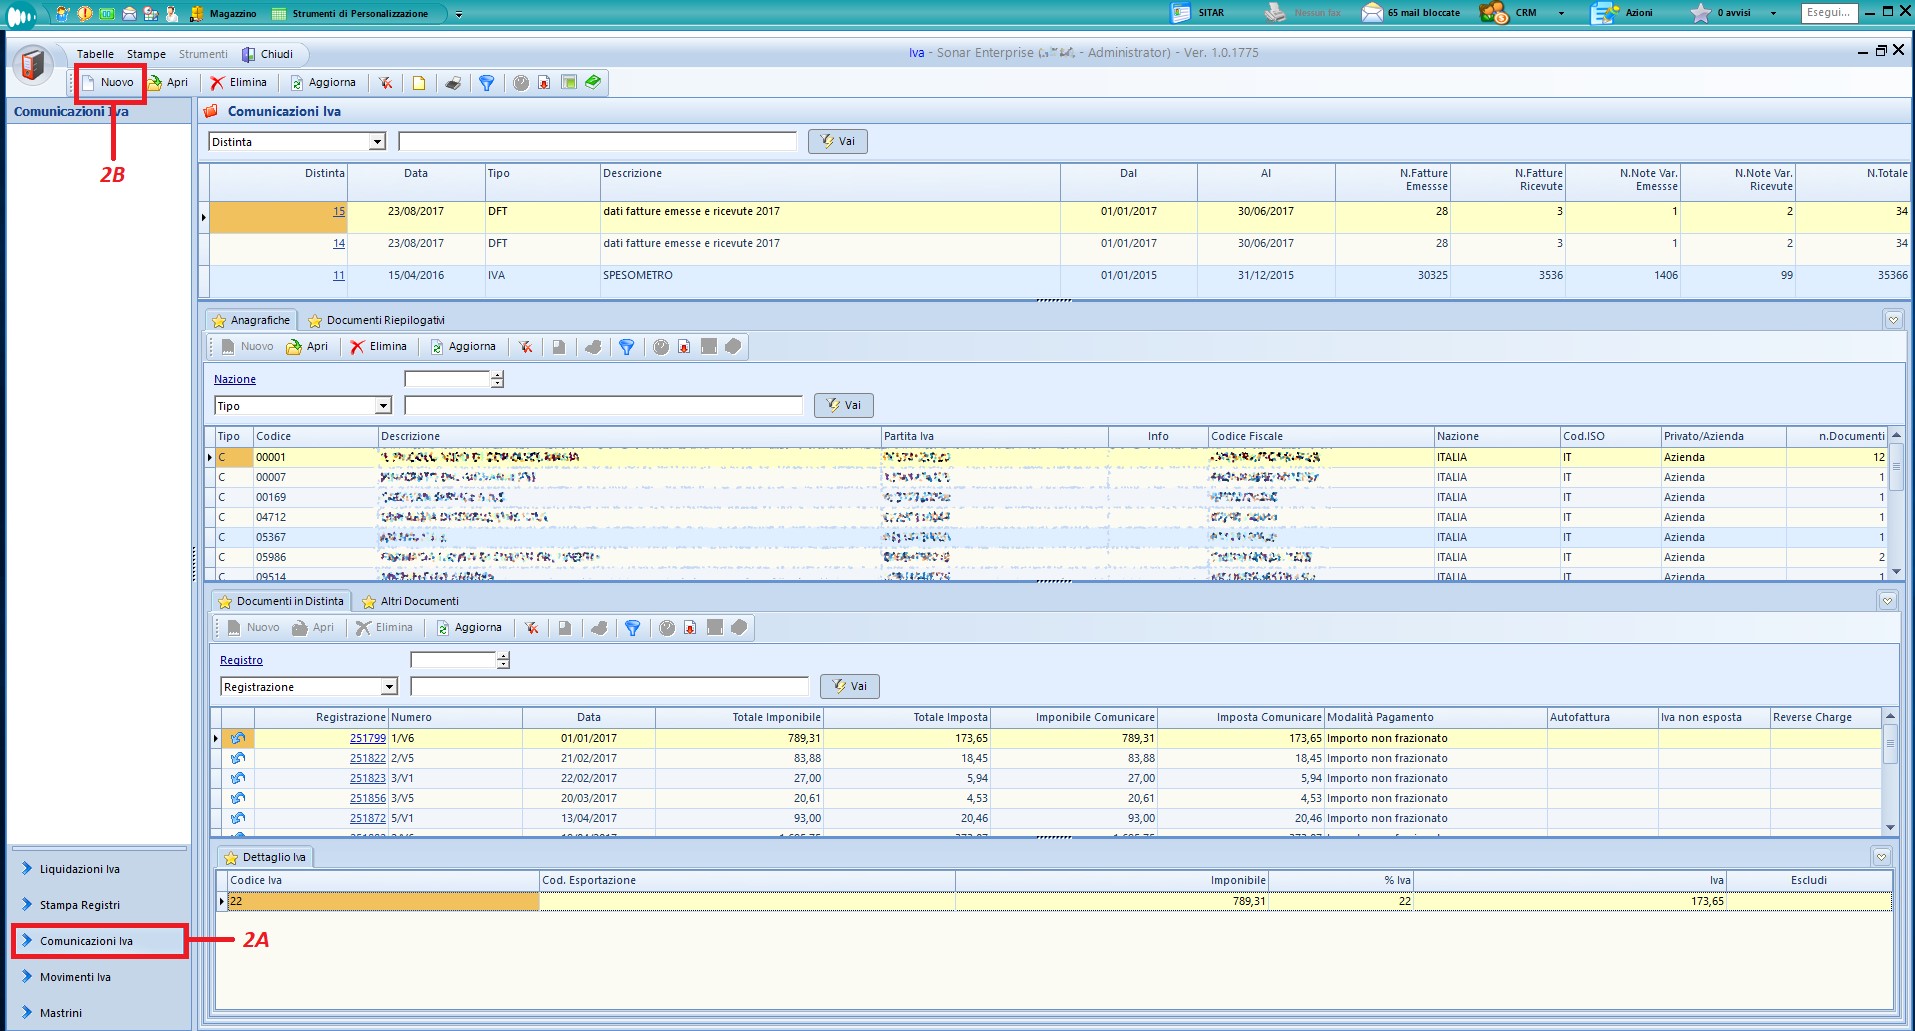This screenshot has height=1031, width=1915.
Task: Click the green book icon in the top toolbar
Action: 593,82
